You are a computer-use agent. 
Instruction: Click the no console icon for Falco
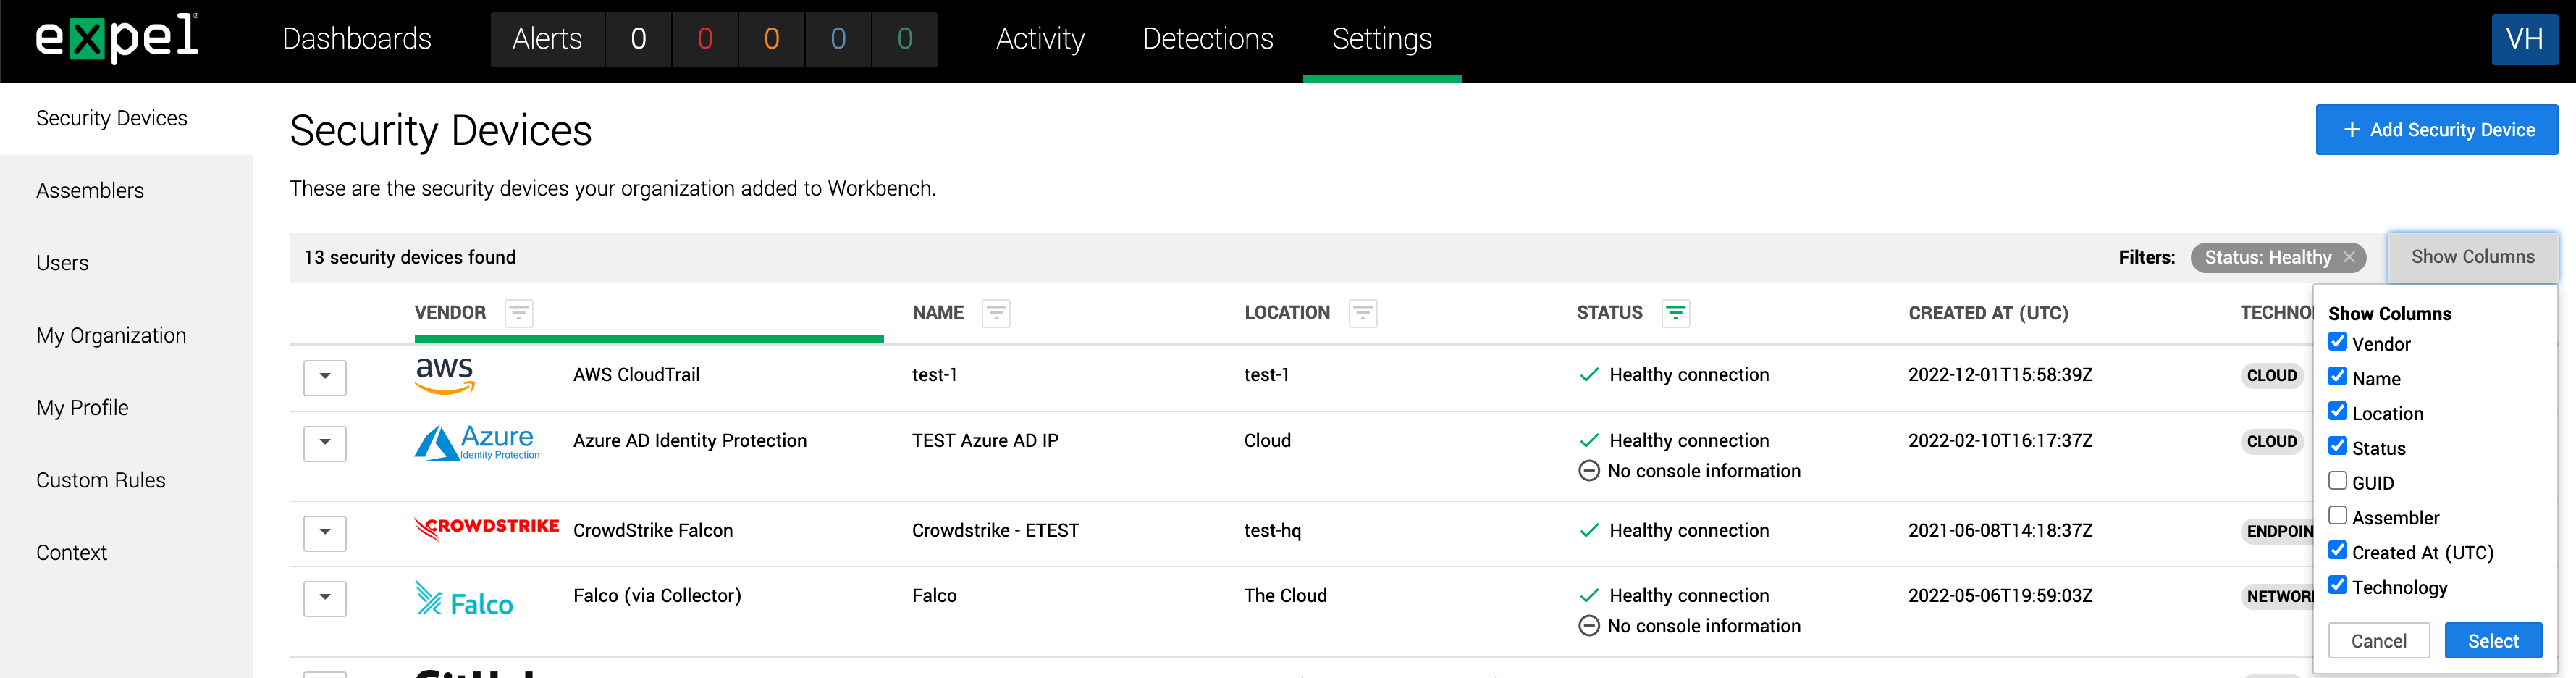1588,626
